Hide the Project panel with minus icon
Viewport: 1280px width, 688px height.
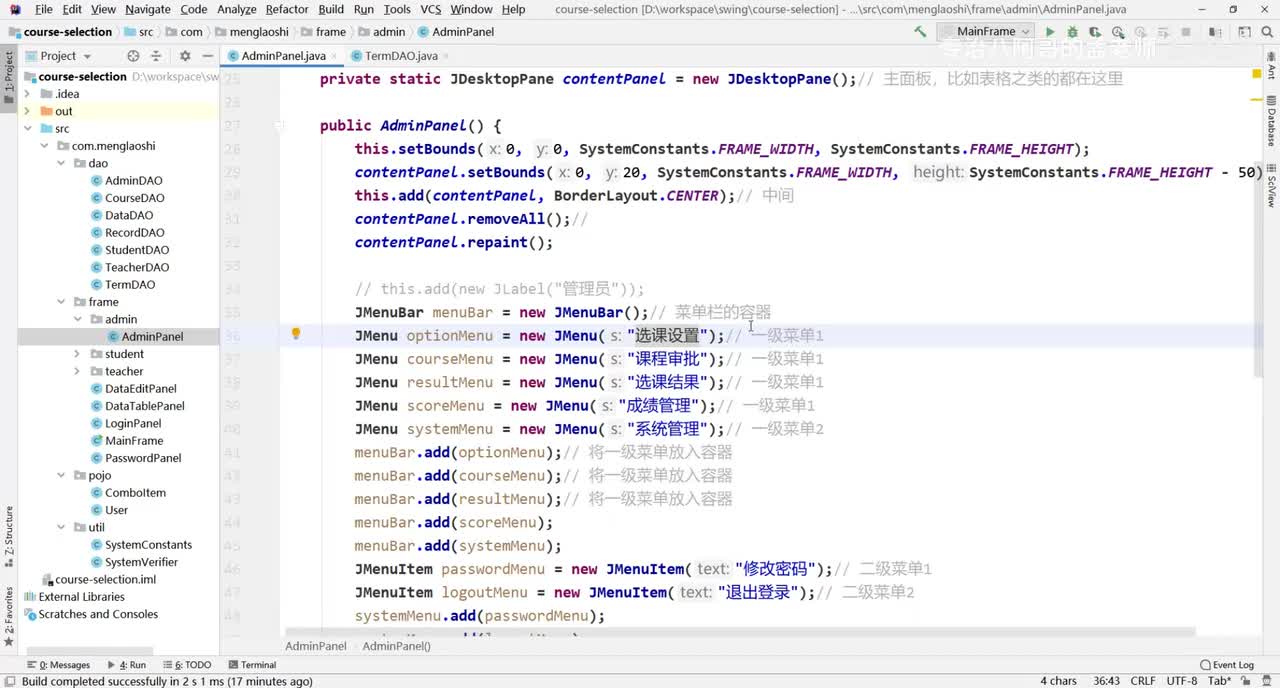pyautogui.click(x=207, y=56)
